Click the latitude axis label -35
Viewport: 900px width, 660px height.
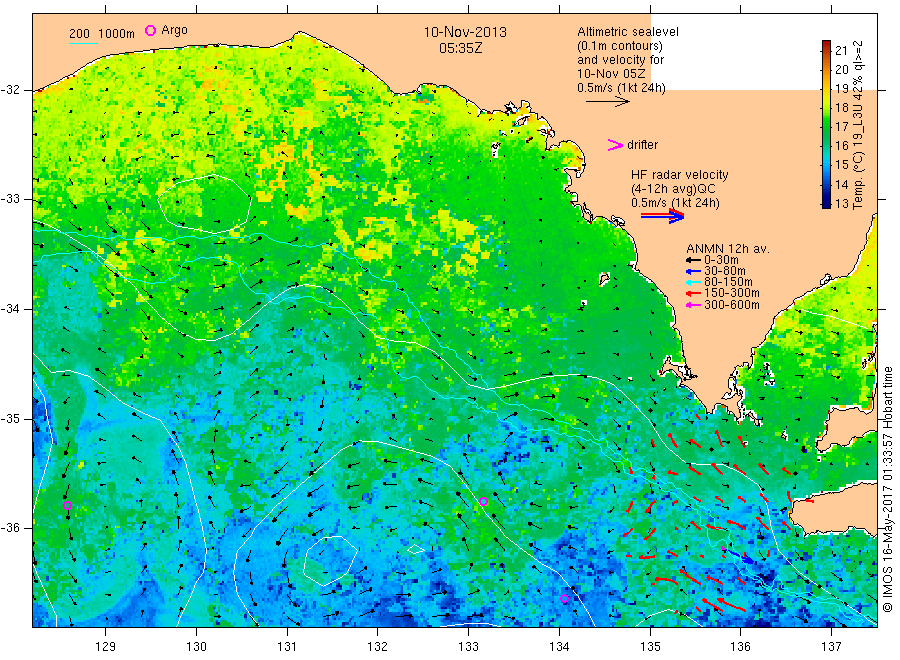(x=10, y=418)
